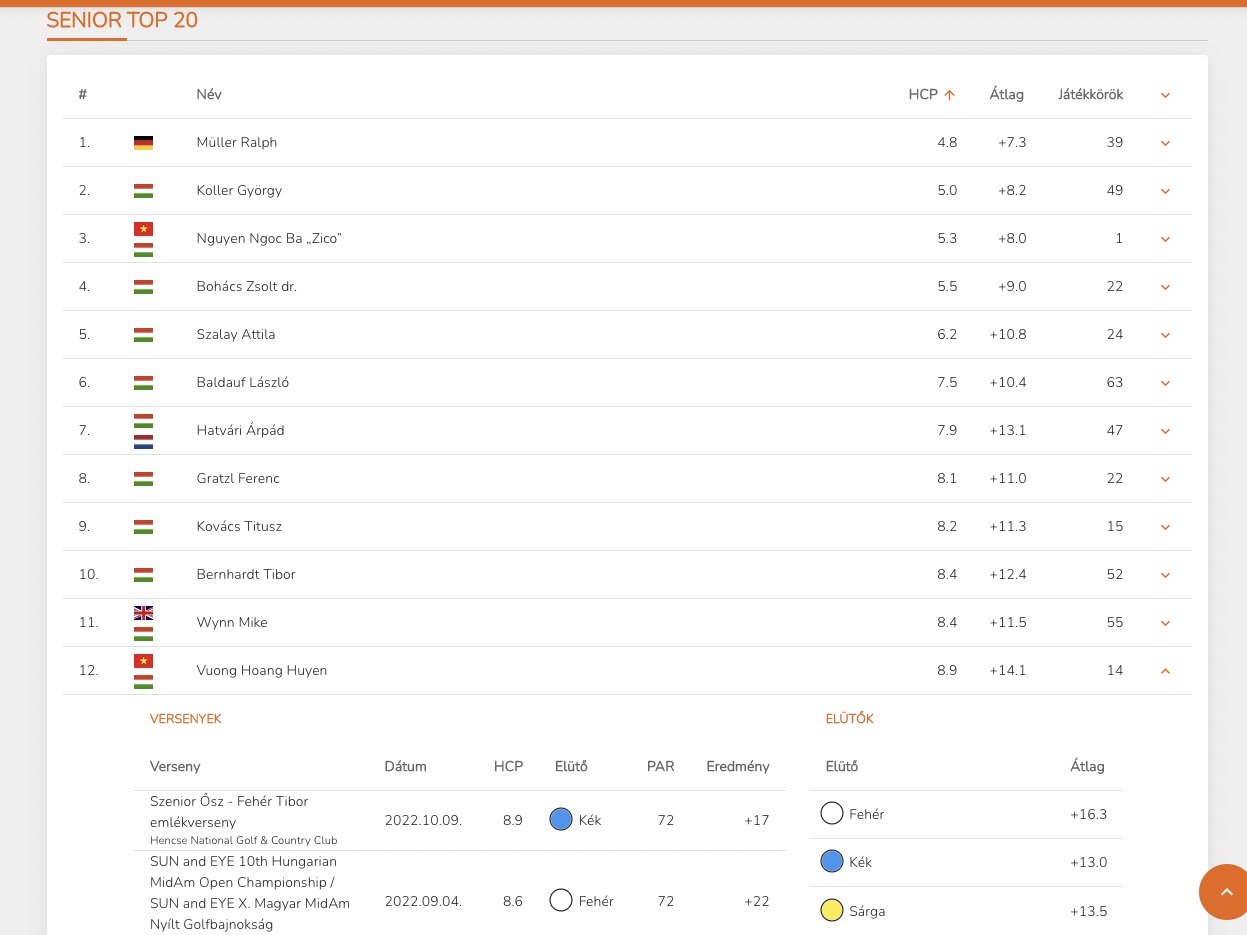Click the name Bernhardt Tibor
This screenshot has height=935, width=1247.
(x=246, y=575)
